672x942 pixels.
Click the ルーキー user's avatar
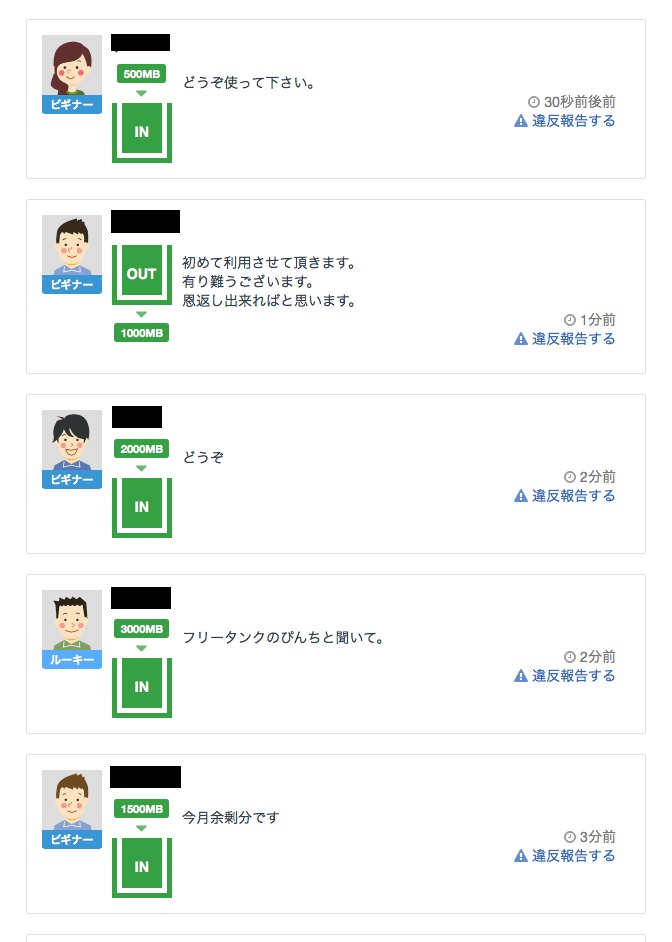pos(72,621)
